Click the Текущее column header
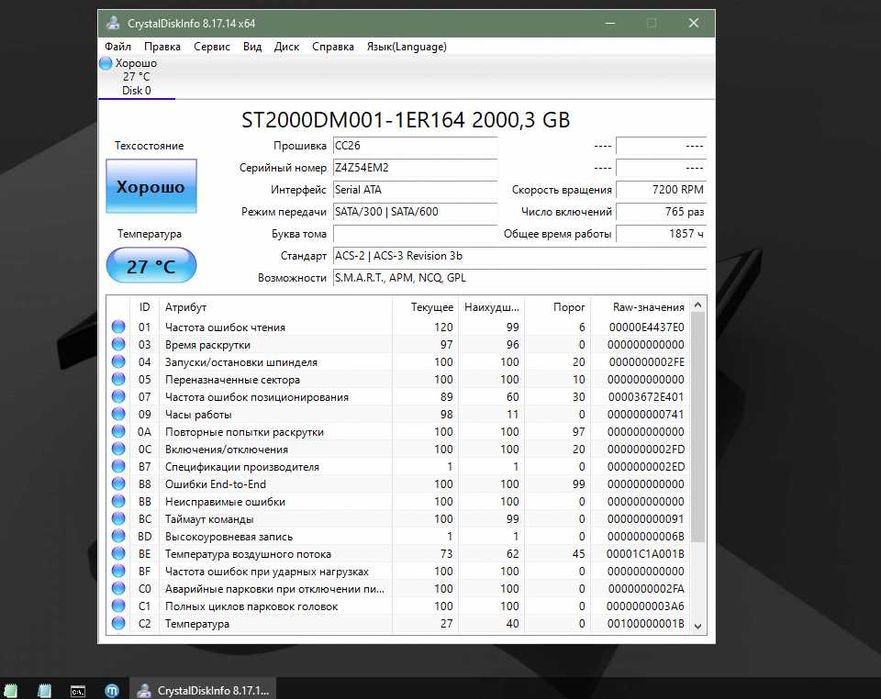Viewport: 881px width, 699px height. point(425,307)
